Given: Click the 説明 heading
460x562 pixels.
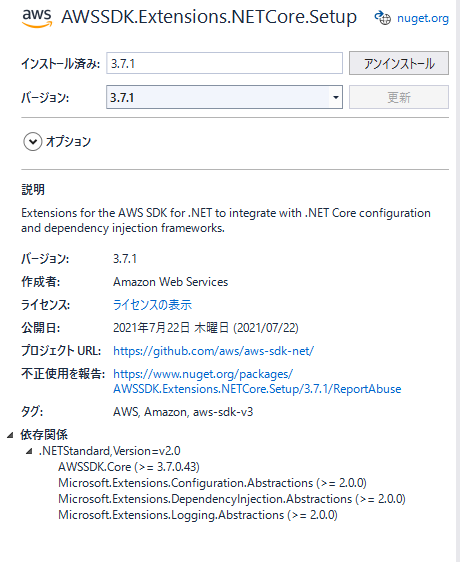Looking at the screenshot, I should point(33,190).
